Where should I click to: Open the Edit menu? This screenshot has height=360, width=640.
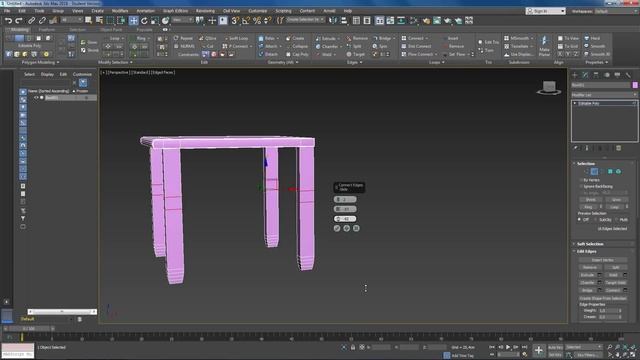pos(22,11)
